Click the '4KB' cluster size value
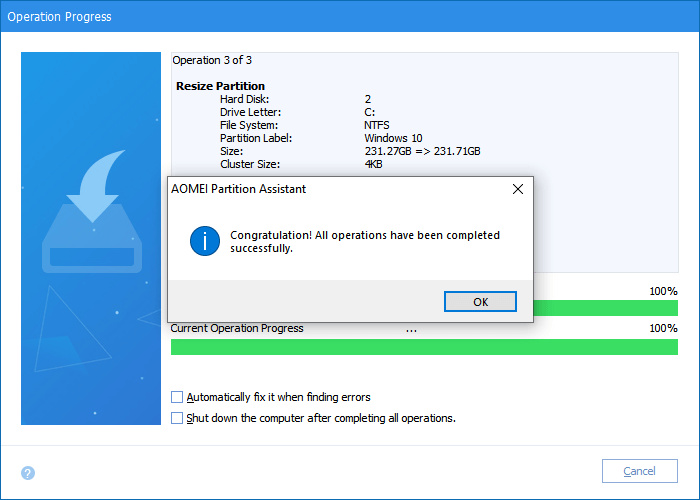Viewport: 700px width, 500px height. pos(374,164)
